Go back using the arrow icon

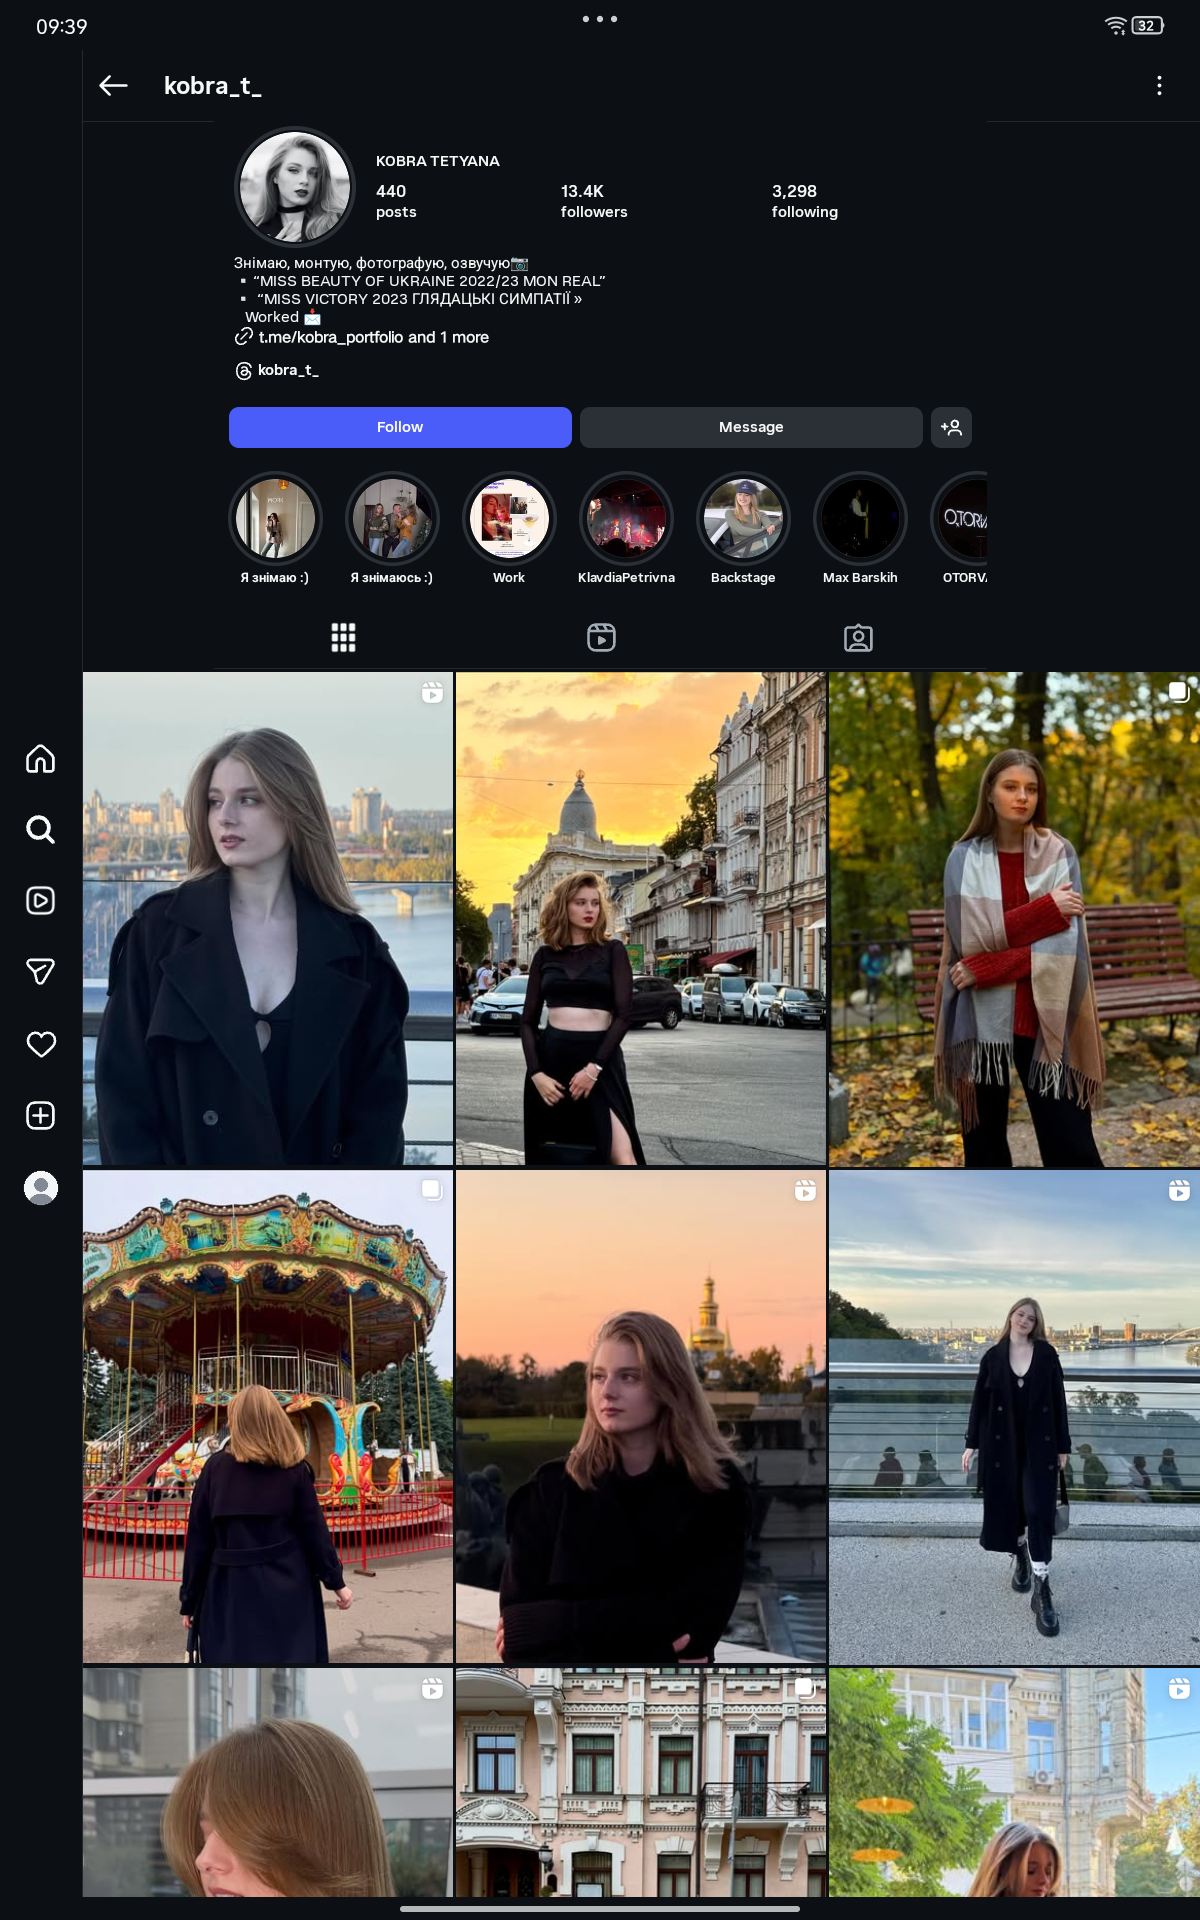coord(114,86)
